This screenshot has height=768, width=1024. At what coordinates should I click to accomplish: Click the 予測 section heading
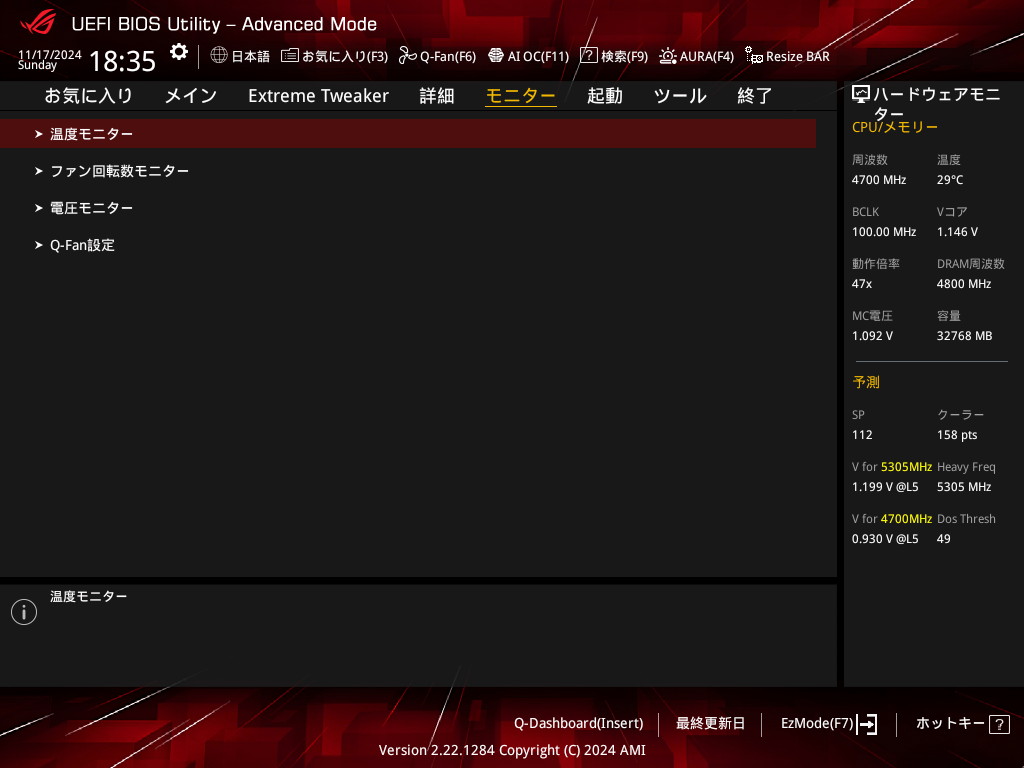click(866, 382)
